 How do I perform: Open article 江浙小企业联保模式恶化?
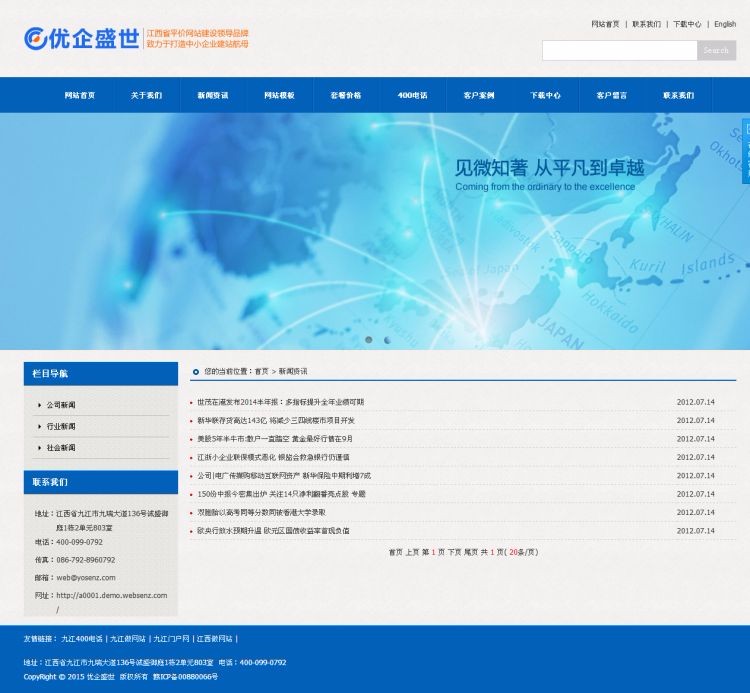click(273, 457)
